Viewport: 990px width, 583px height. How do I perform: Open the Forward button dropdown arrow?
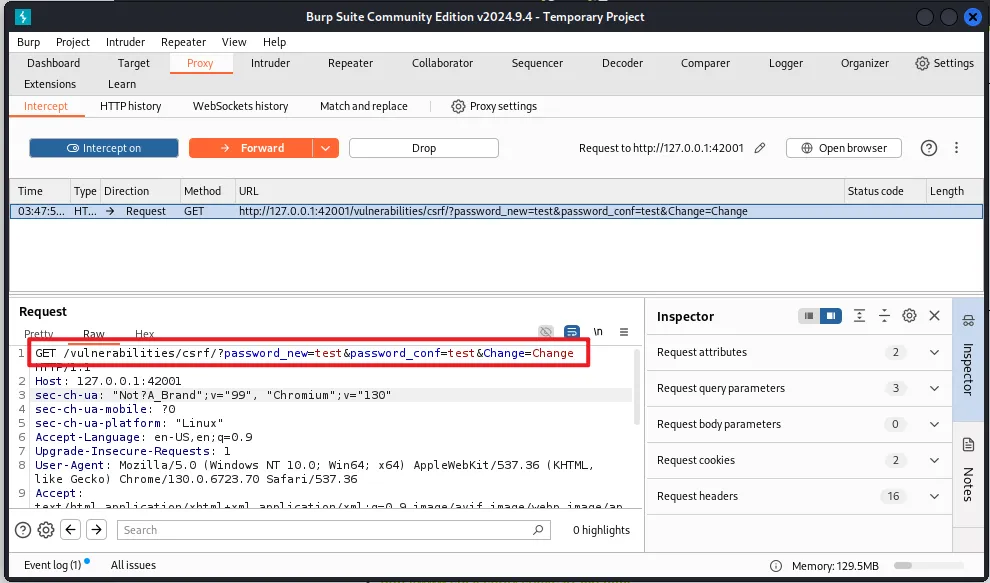[326, 148]
